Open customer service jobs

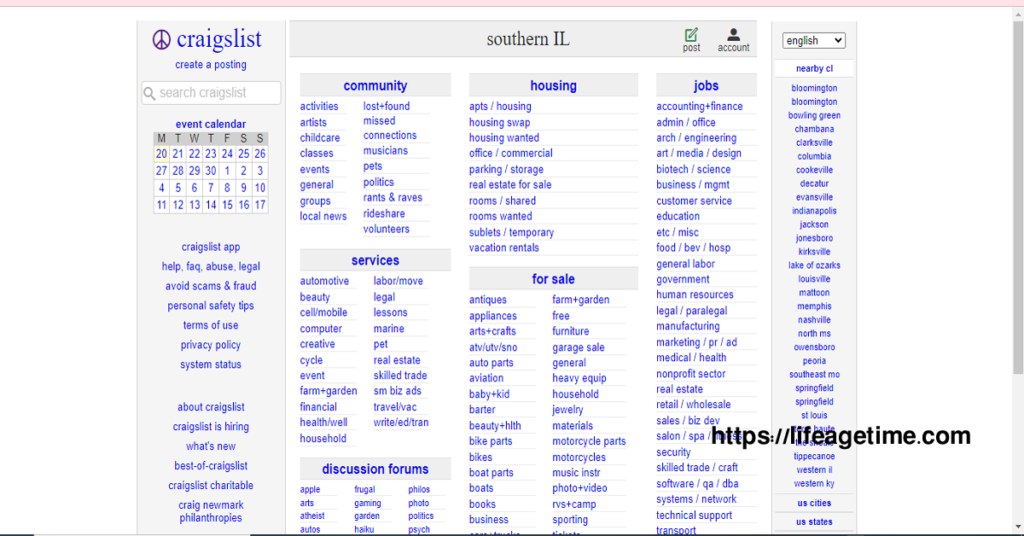click(x=694, y=201)
